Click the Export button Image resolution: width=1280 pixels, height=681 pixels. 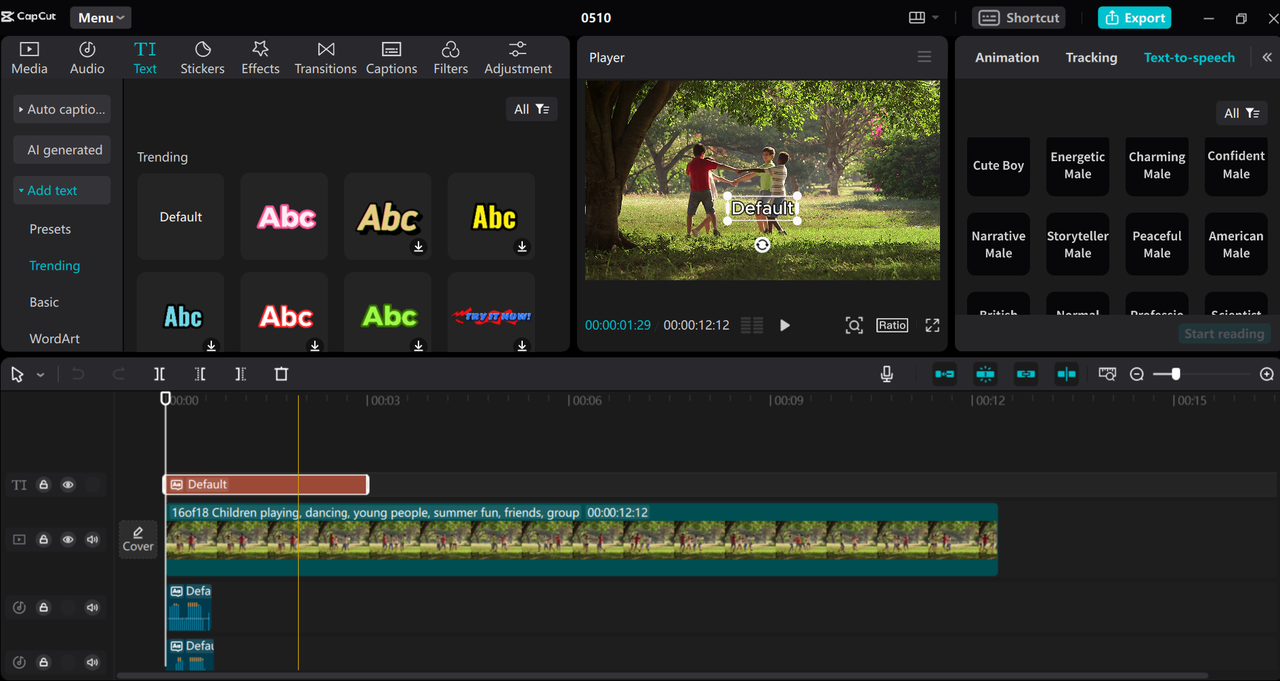pos(1134,17)
